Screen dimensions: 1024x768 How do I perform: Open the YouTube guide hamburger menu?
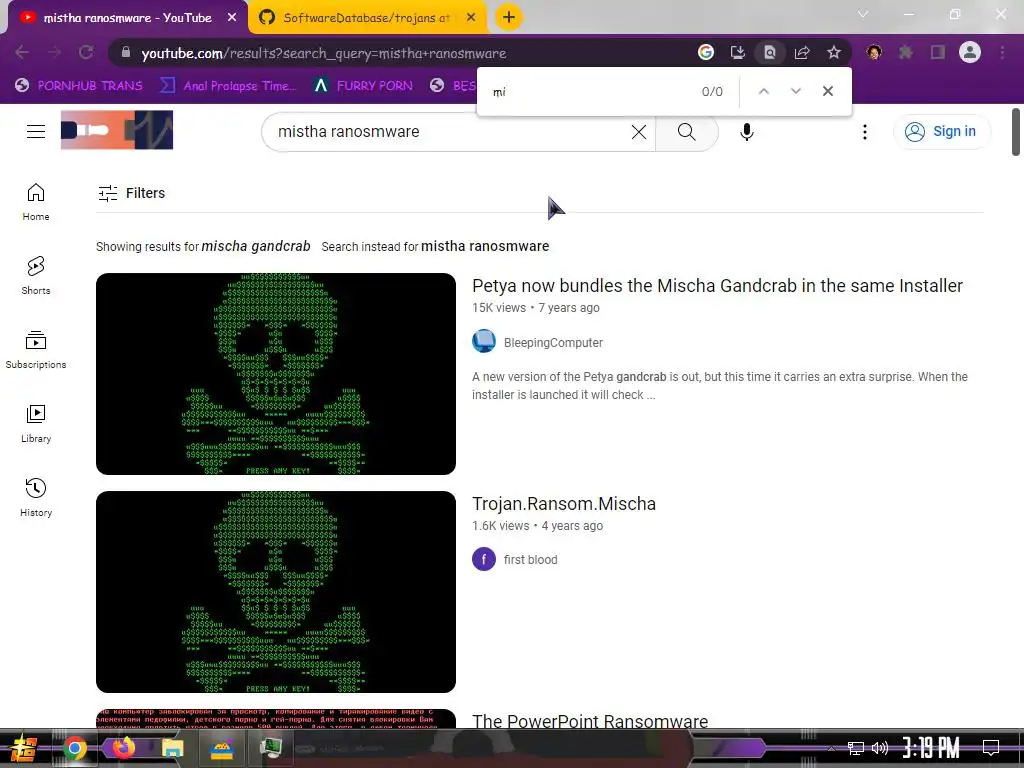[36, 131]
